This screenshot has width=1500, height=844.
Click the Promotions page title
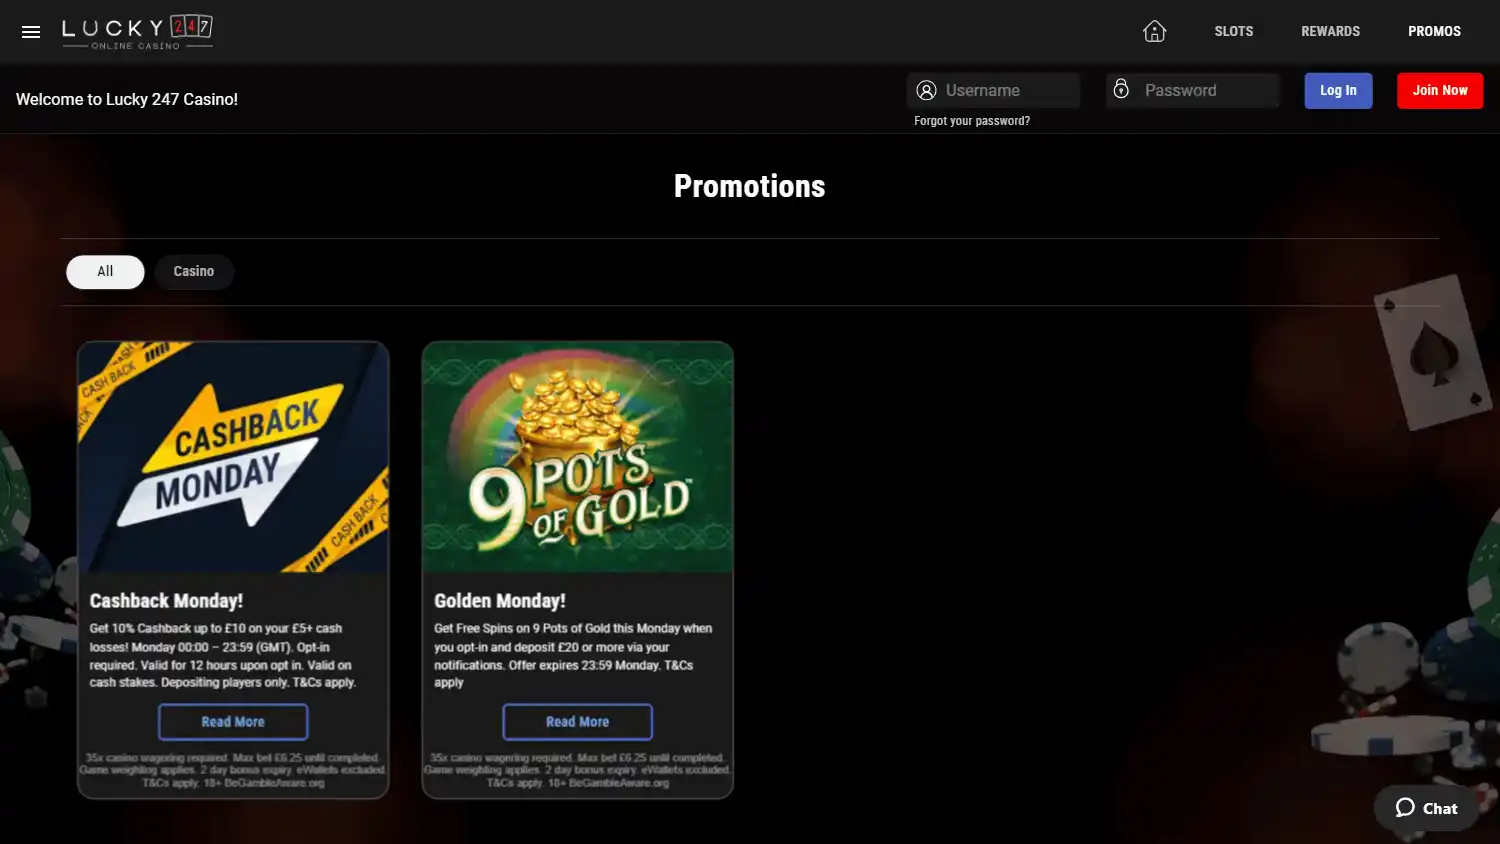click(x=750, y=186)
